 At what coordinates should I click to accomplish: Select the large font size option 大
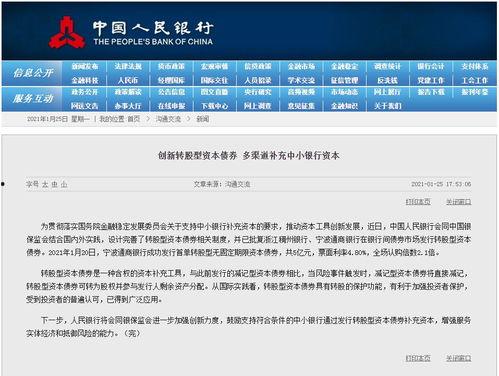[45, 184]
